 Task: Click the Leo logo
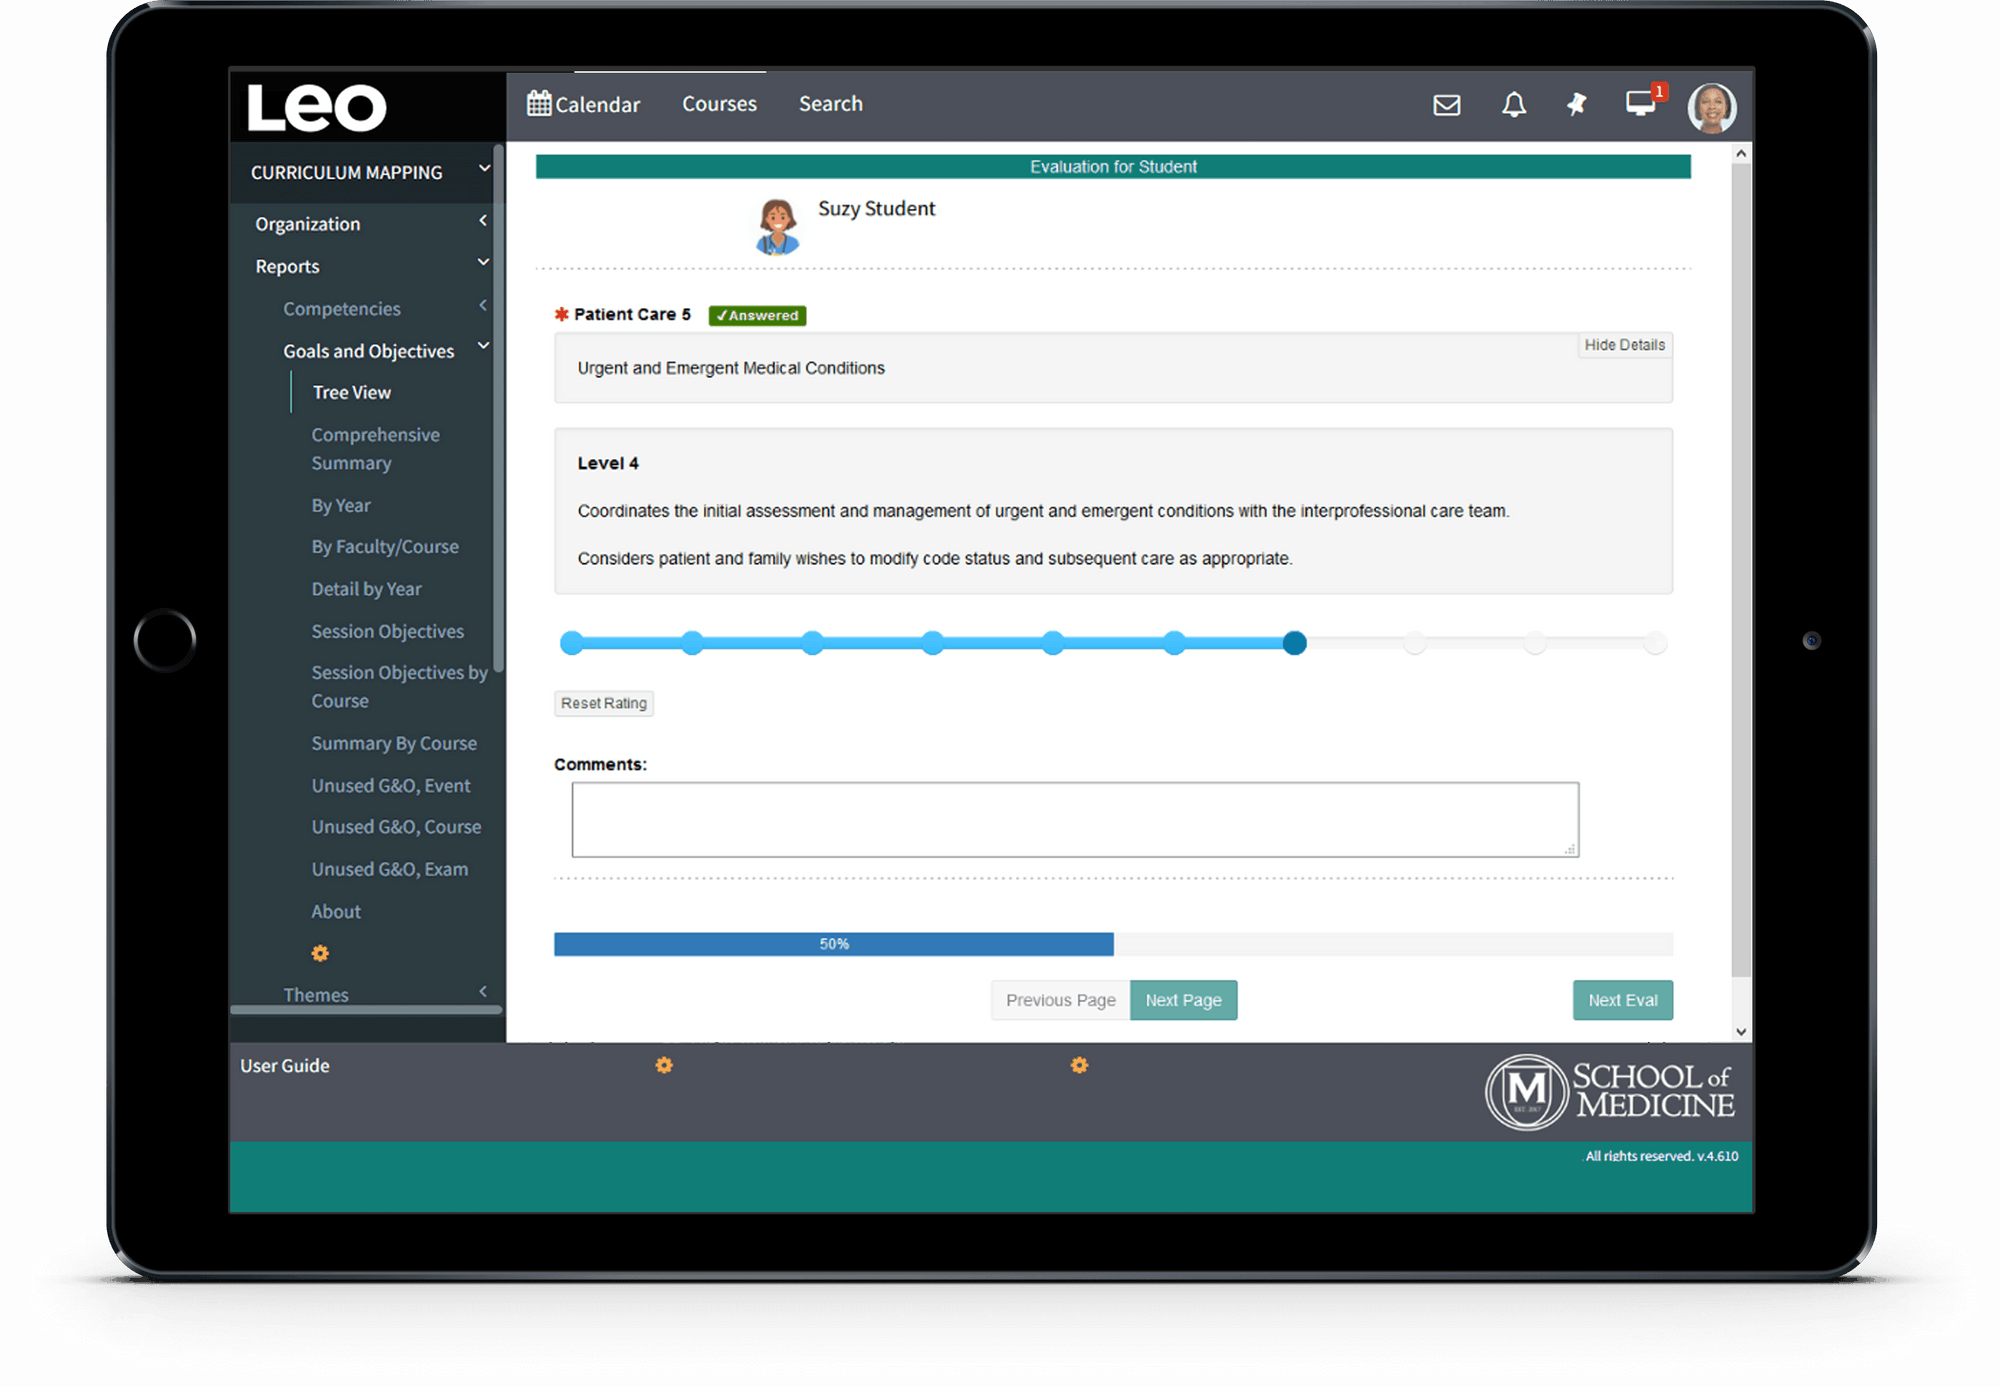(314, 107)
